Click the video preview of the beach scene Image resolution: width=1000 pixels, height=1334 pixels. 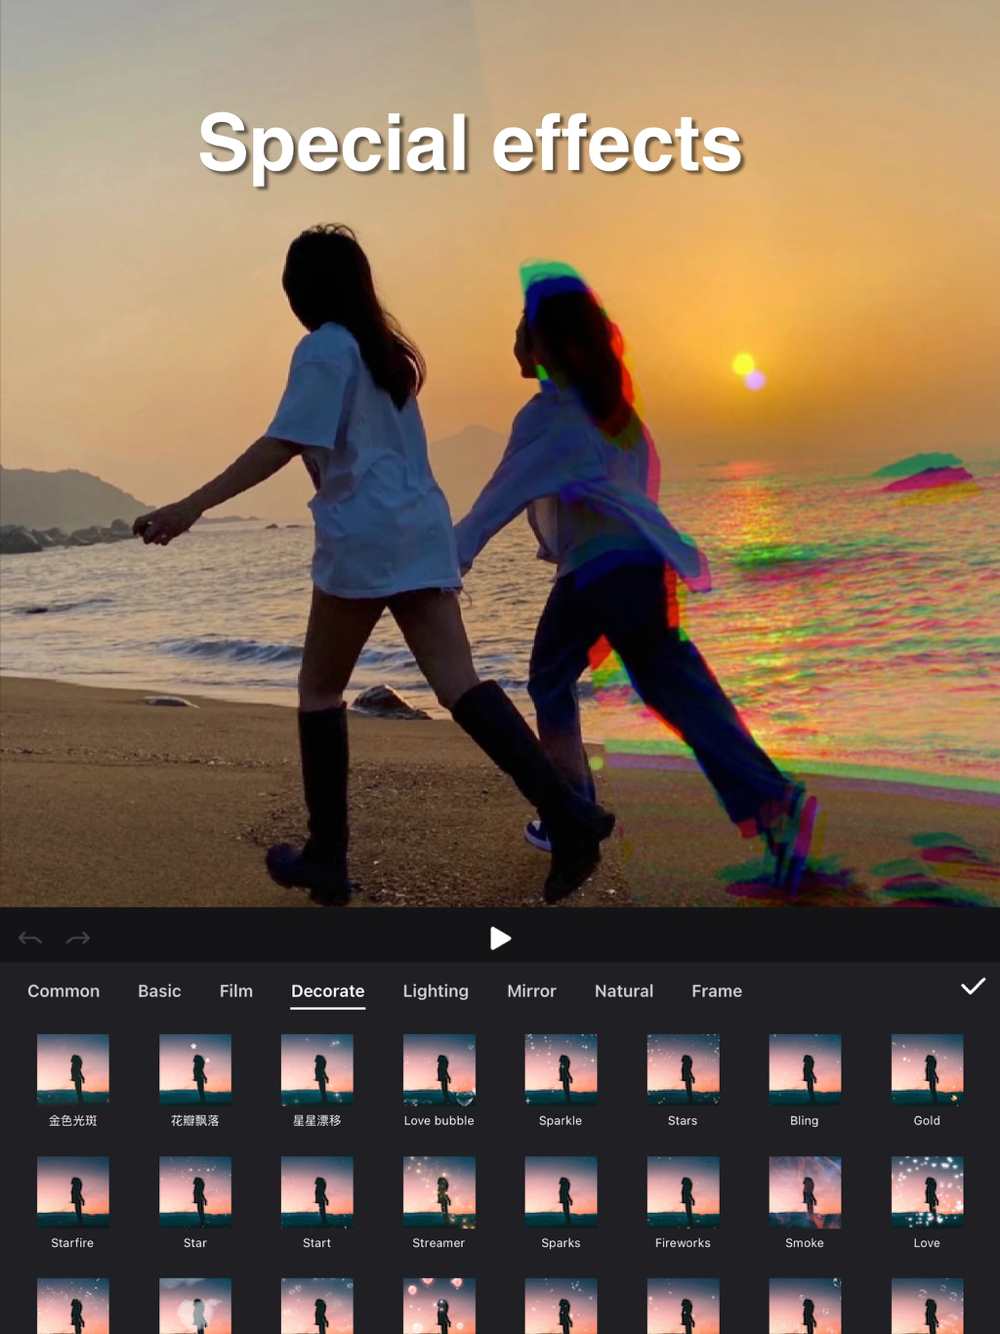[500, 454]
